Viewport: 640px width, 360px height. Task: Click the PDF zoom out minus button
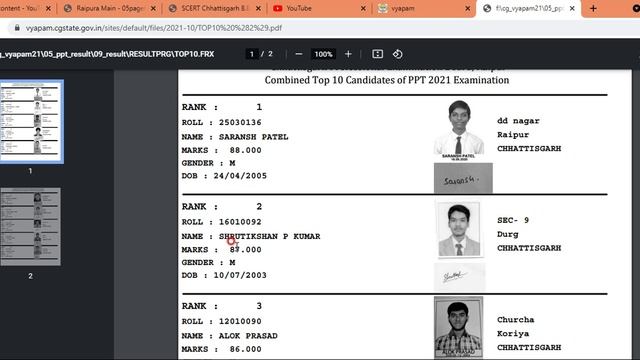(299, 54)
